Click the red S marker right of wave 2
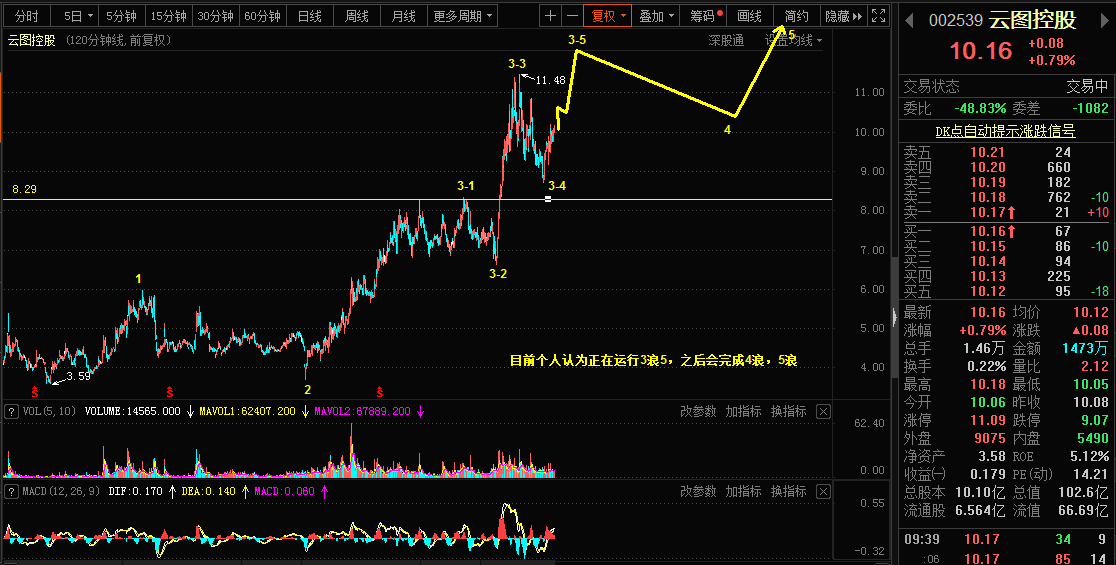Viewport: 1116px width, 565px height. point(380,391)
